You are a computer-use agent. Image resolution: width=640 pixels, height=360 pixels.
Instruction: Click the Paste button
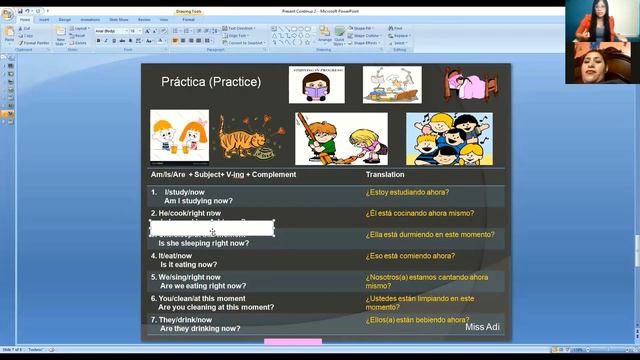(9, 34)
